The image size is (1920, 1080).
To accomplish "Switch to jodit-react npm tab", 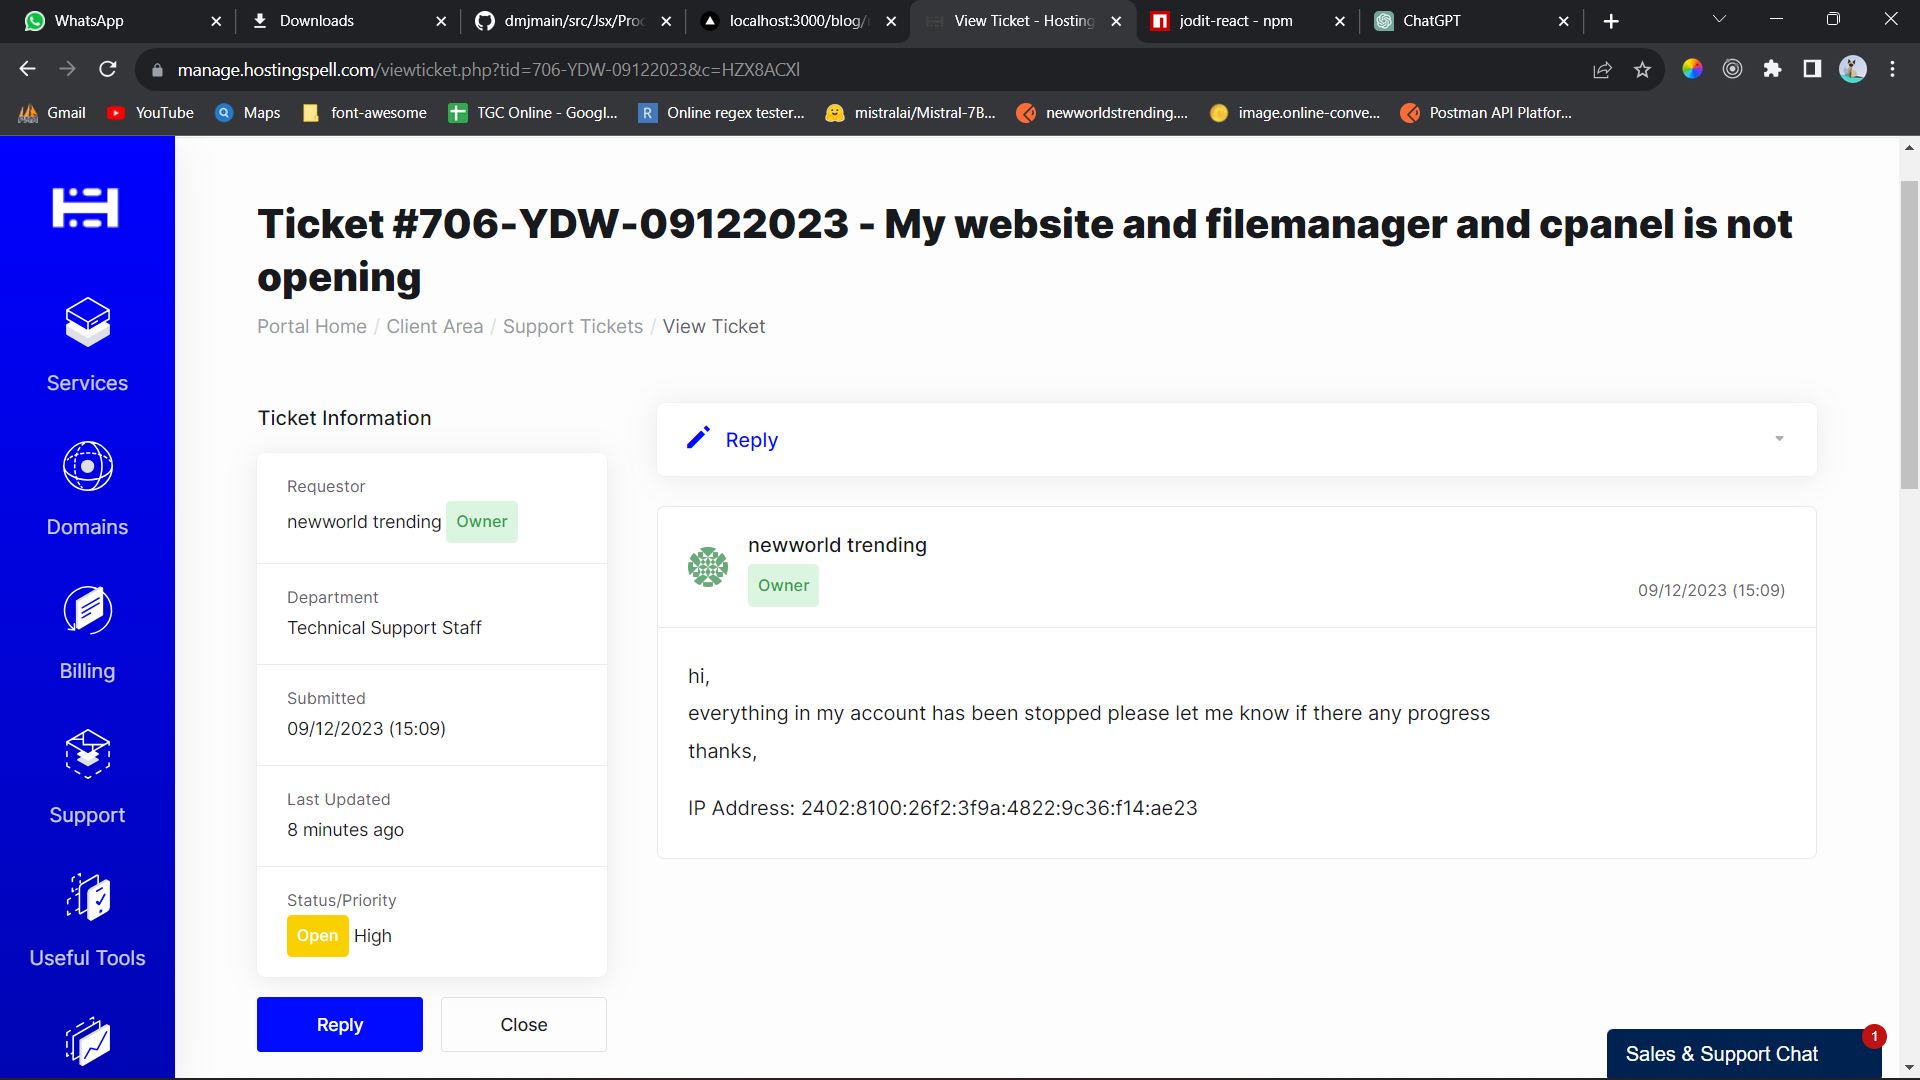I will pyautogui.click(x=1235, y=21).
